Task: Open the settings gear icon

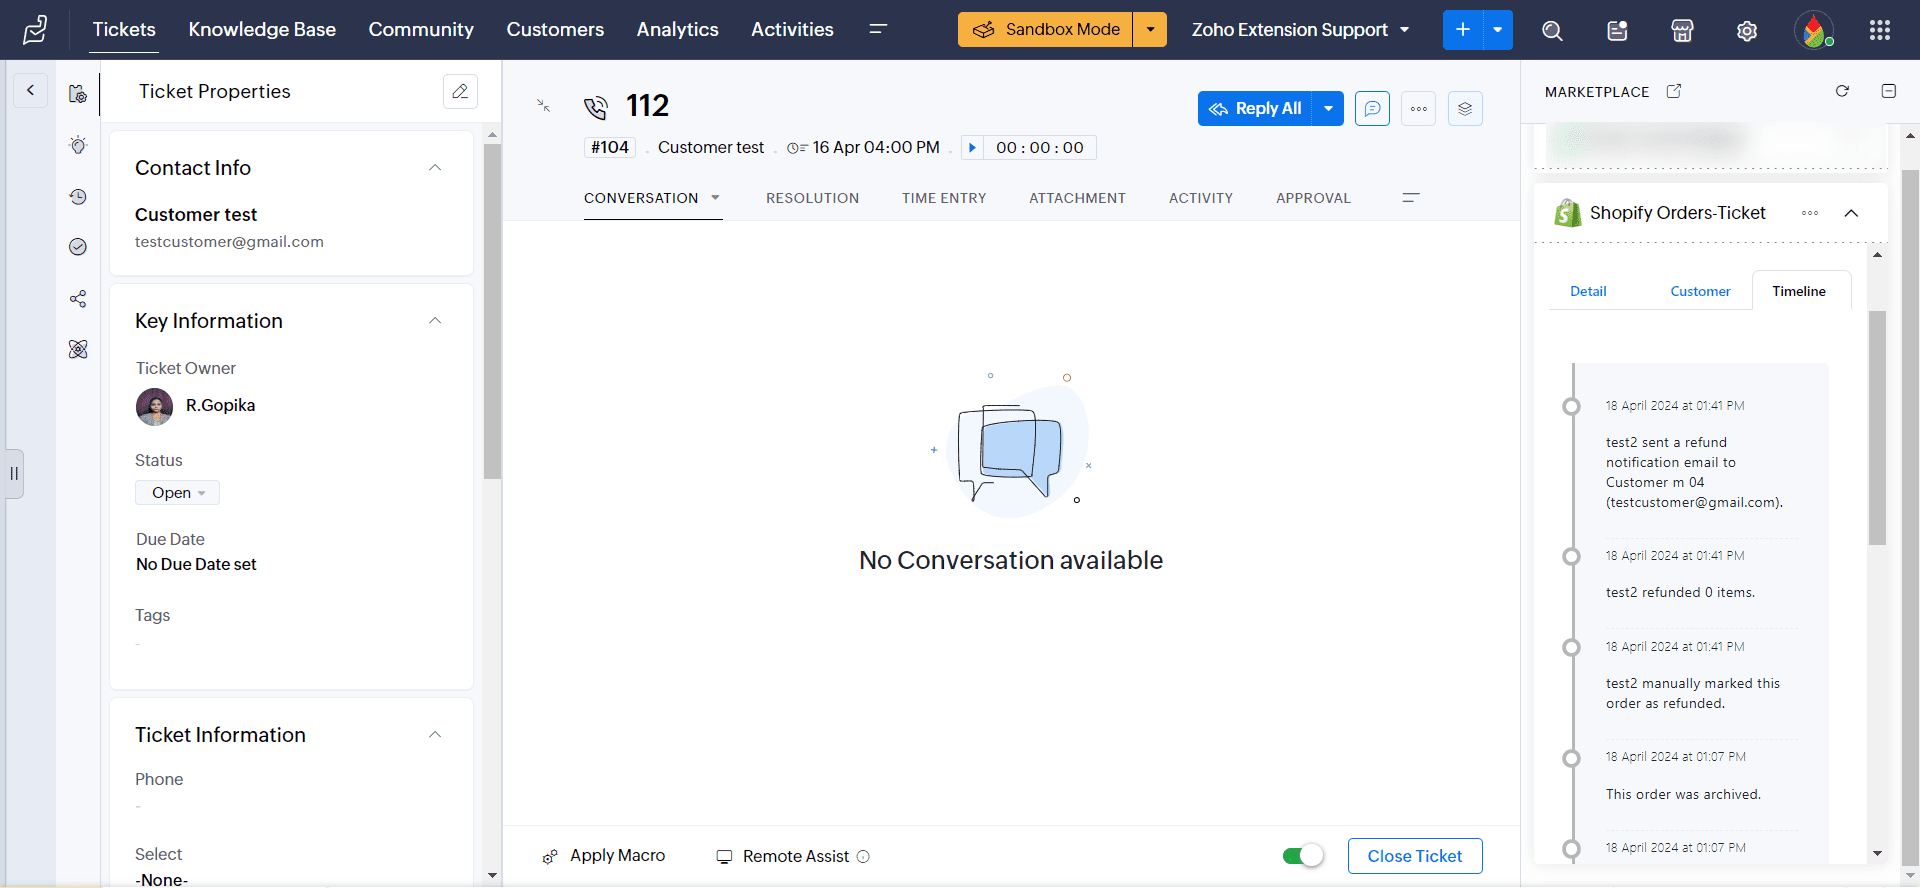Action: tap(1747, 30)
